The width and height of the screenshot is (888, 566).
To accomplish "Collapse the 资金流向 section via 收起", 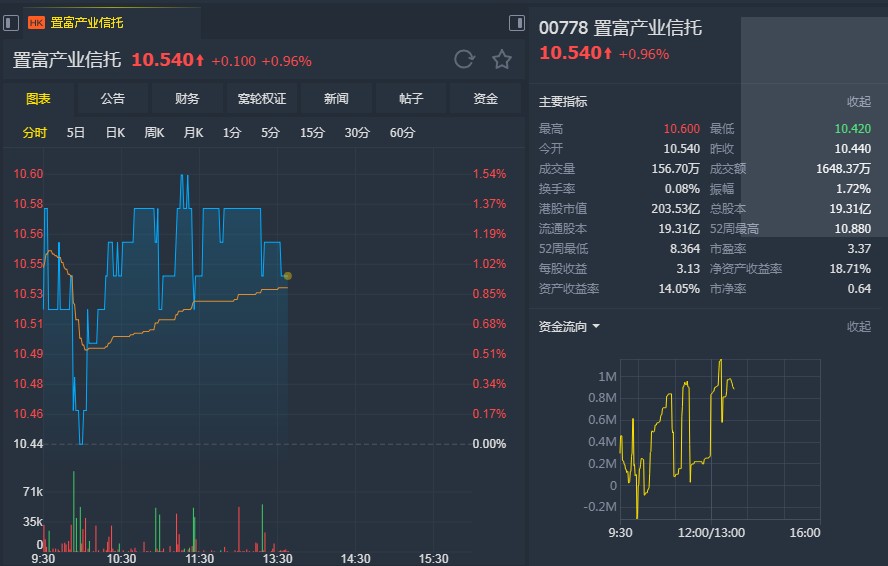I will pyautogui.click(x=859, y=326).
